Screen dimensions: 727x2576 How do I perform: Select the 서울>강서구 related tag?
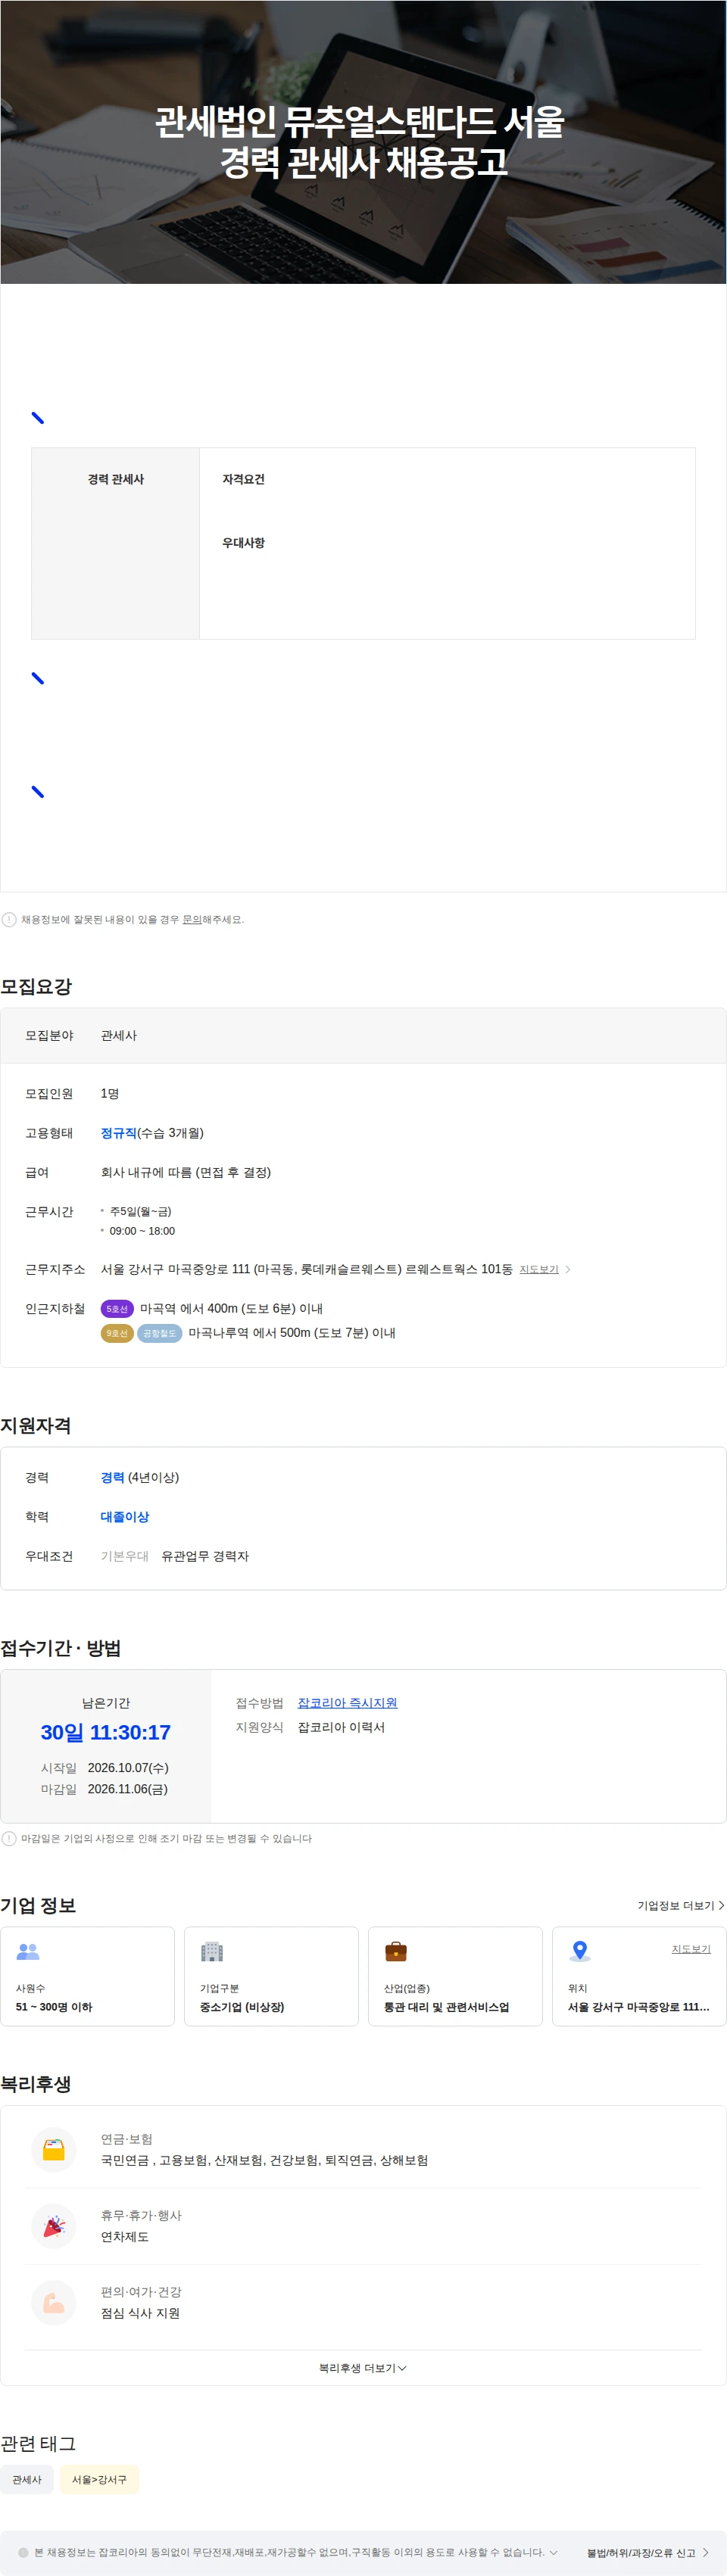pos(99,2479)
